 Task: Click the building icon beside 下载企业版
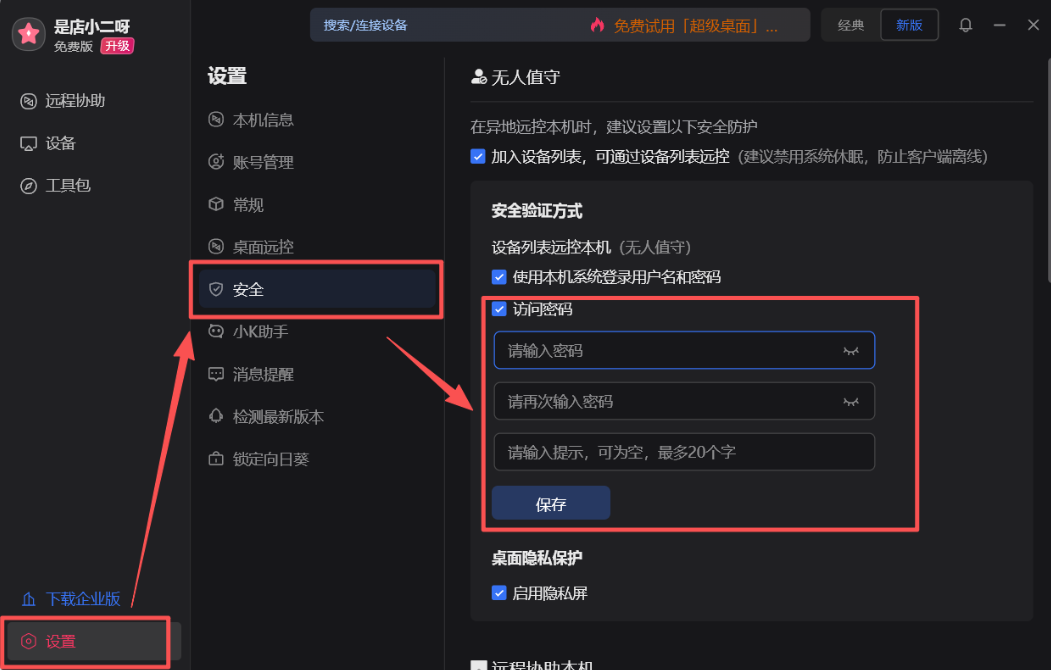(x=28, y=598)
